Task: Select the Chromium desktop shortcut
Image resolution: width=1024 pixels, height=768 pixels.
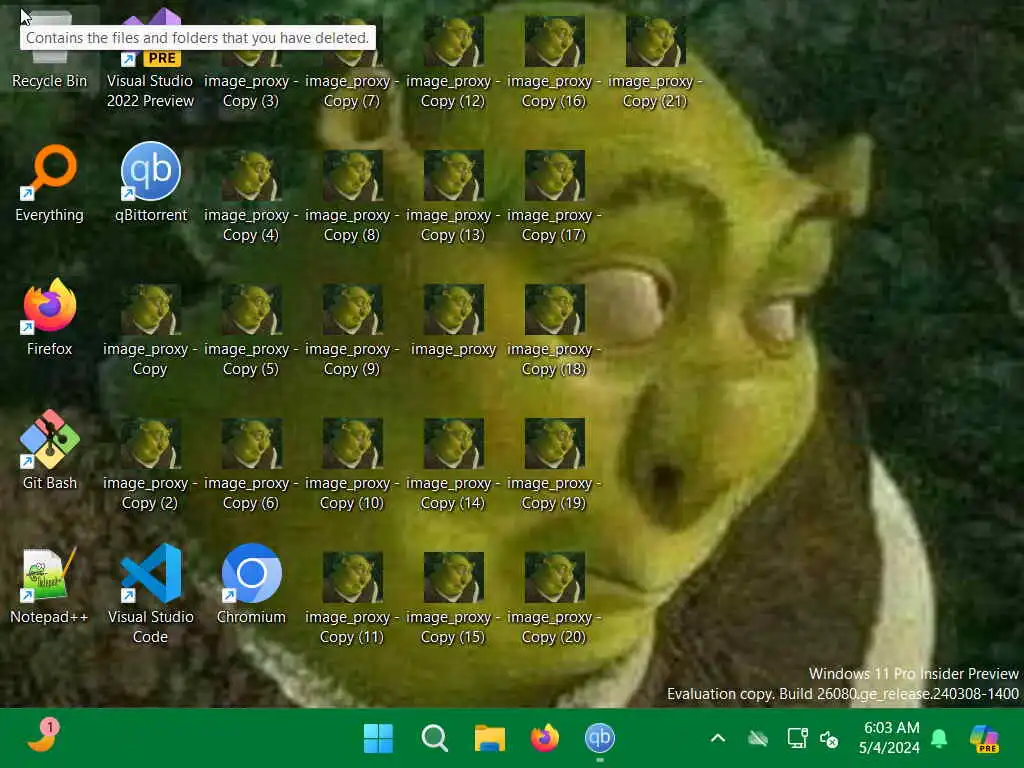Action: point(251,586)
